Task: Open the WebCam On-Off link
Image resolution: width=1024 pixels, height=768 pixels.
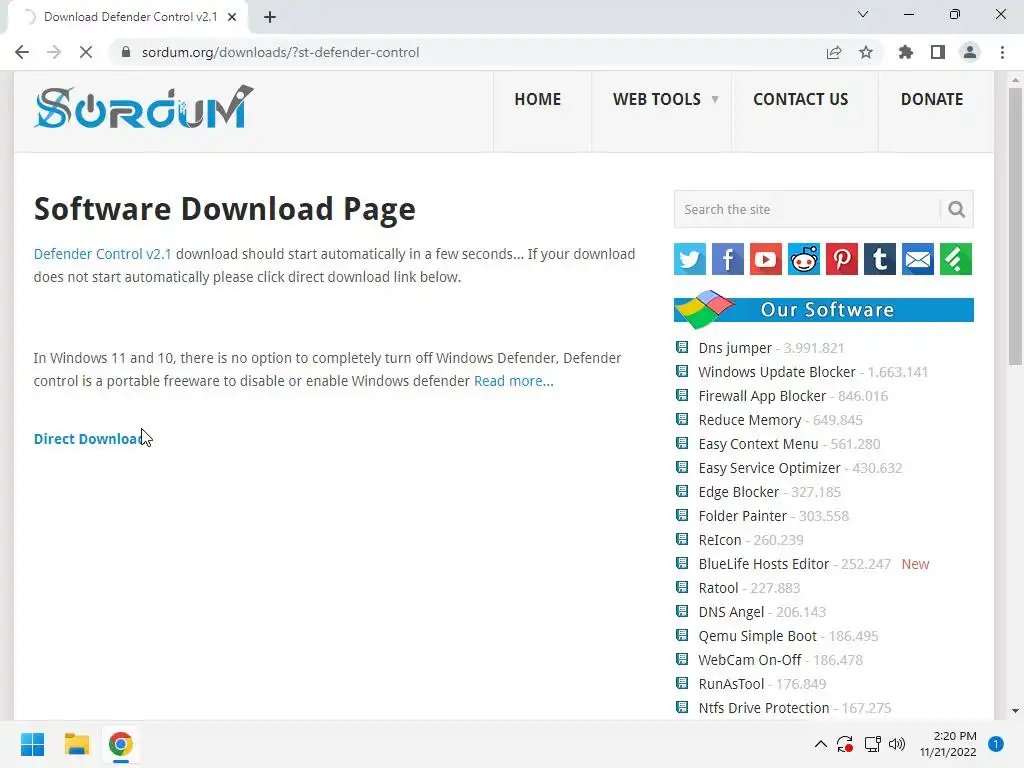Action: pyautogui.click(x=750, y=660)
